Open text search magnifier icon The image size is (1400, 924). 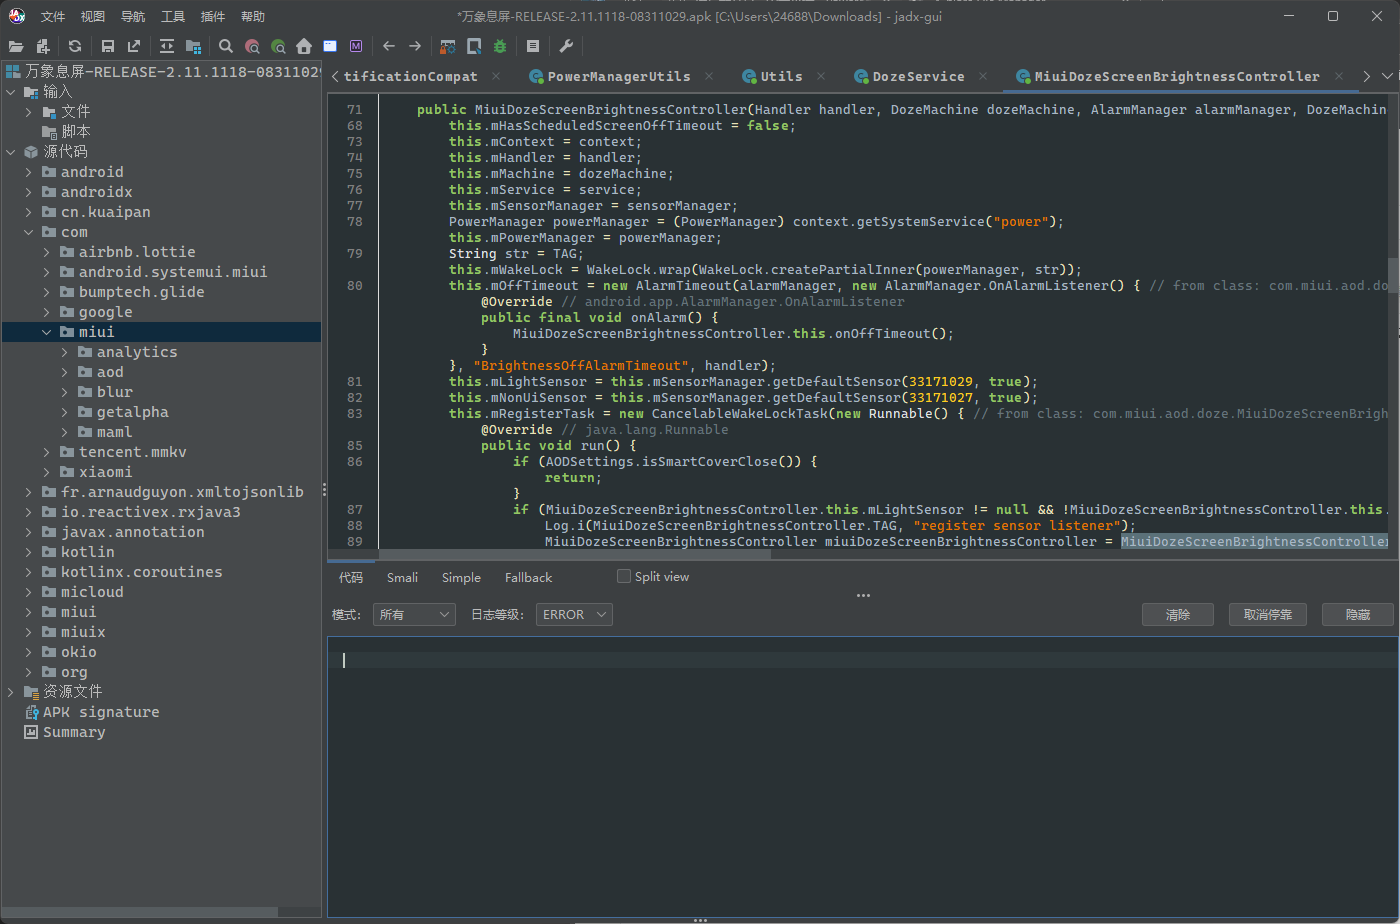pyautogui.click(x=226, y=46)
